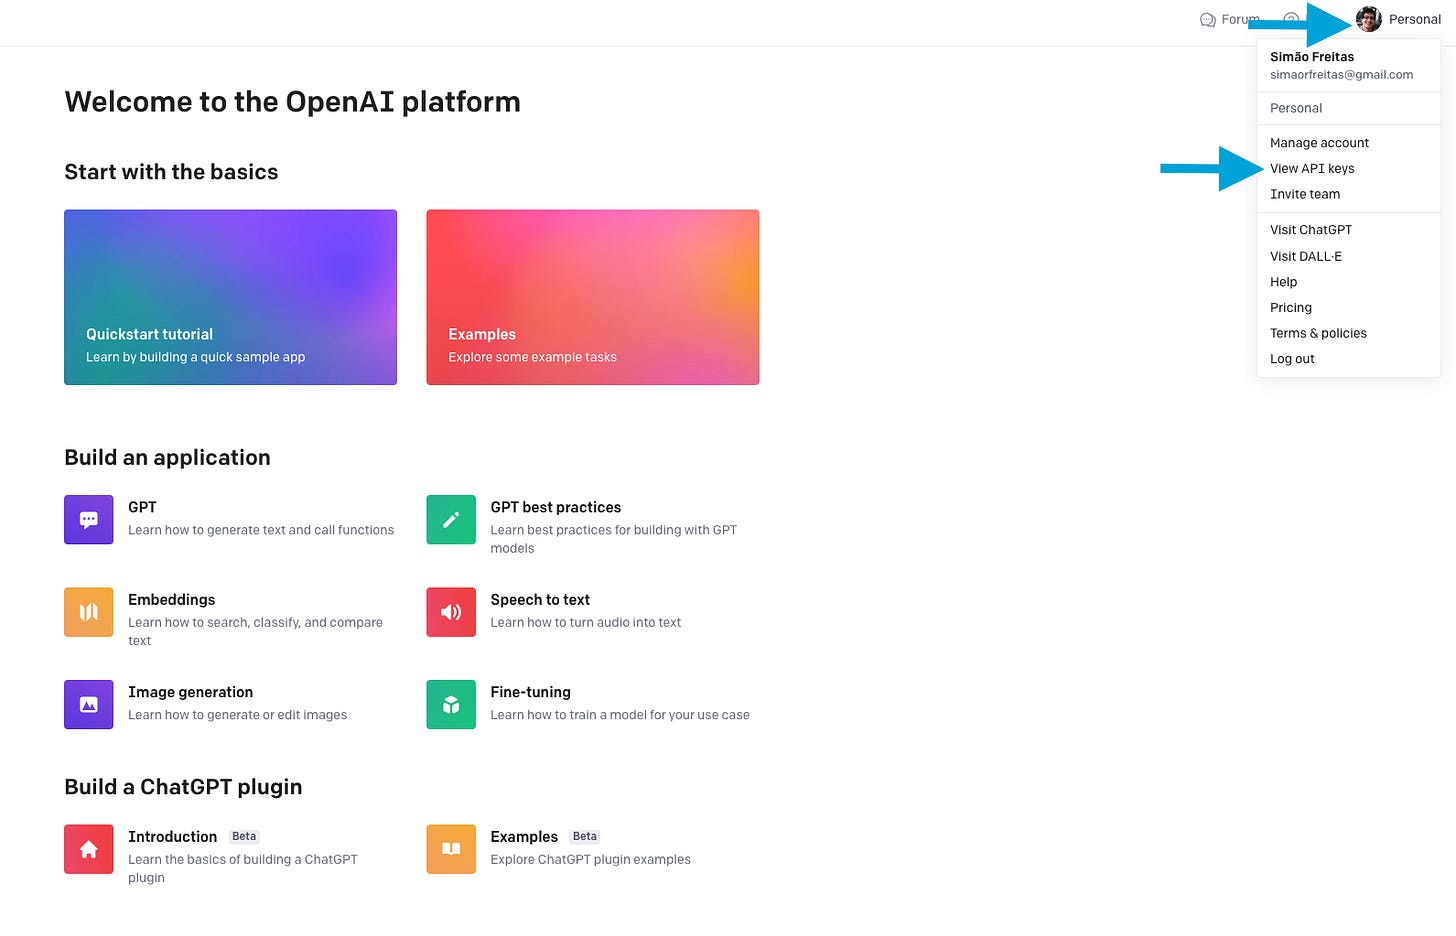
Task: Click the user profile avatar picture
Action: point(1369,19)
